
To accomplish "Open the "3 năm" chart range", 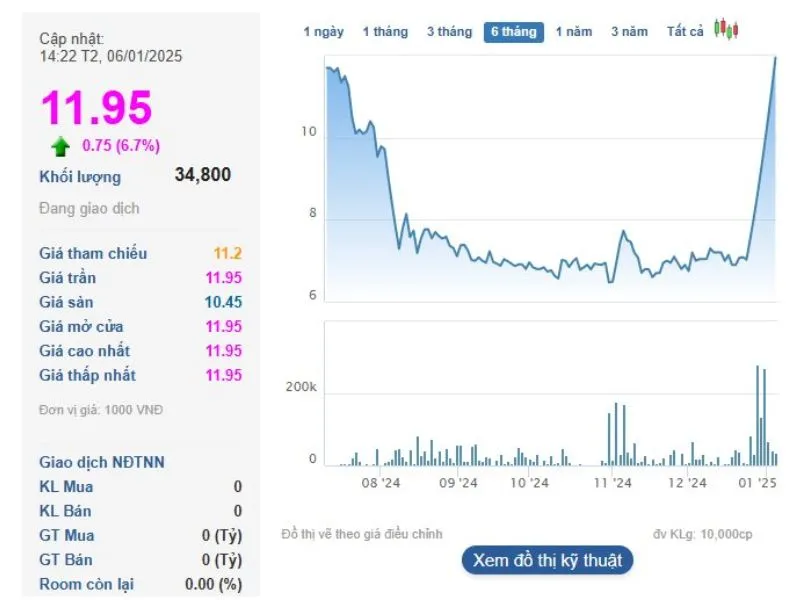I will (x=630, y=32).
